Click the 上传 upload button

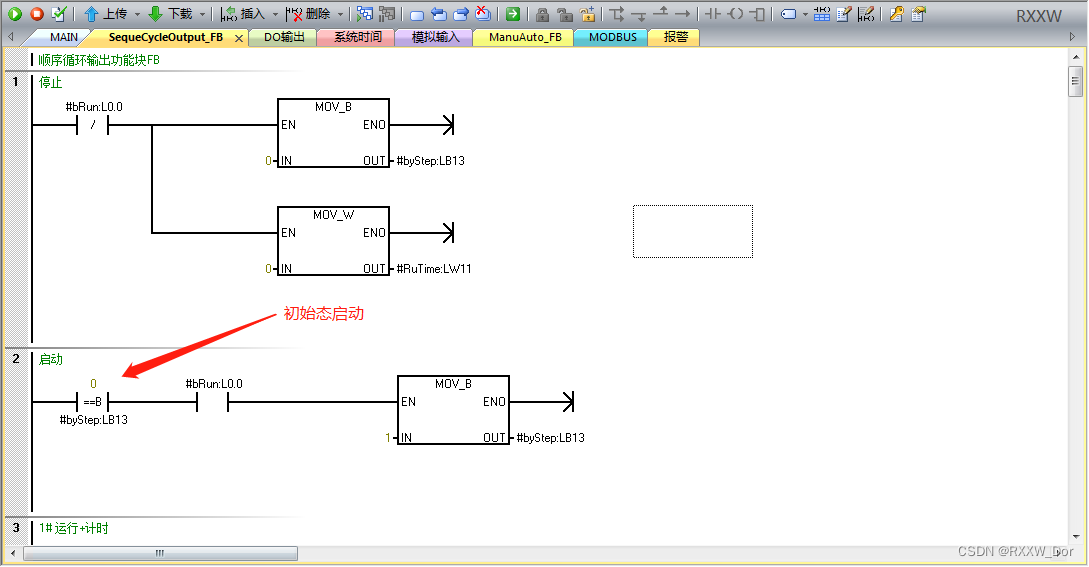coord(106,13)
